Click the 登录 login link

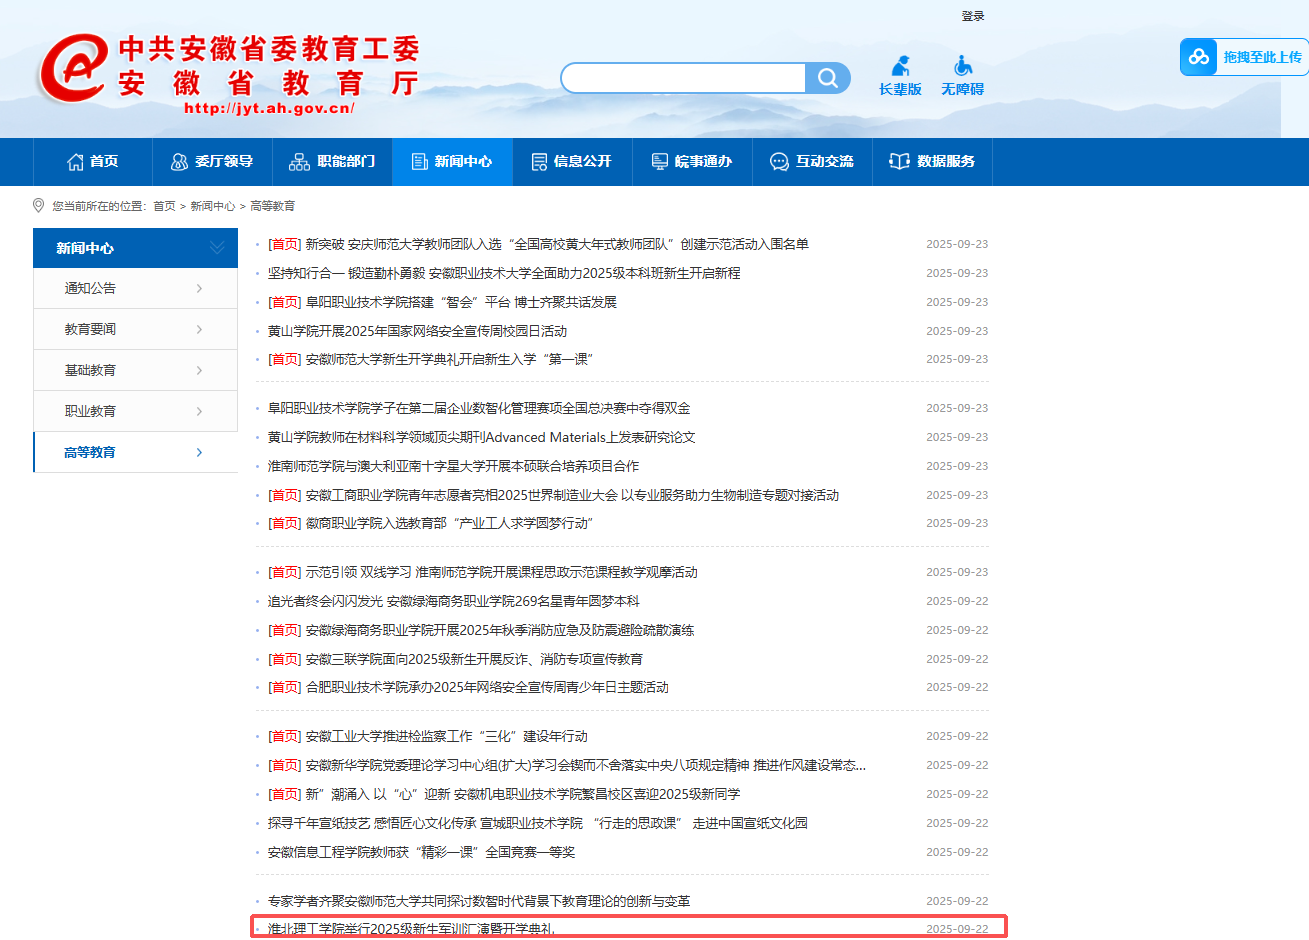pyautogui.click(x=973, y=16)
